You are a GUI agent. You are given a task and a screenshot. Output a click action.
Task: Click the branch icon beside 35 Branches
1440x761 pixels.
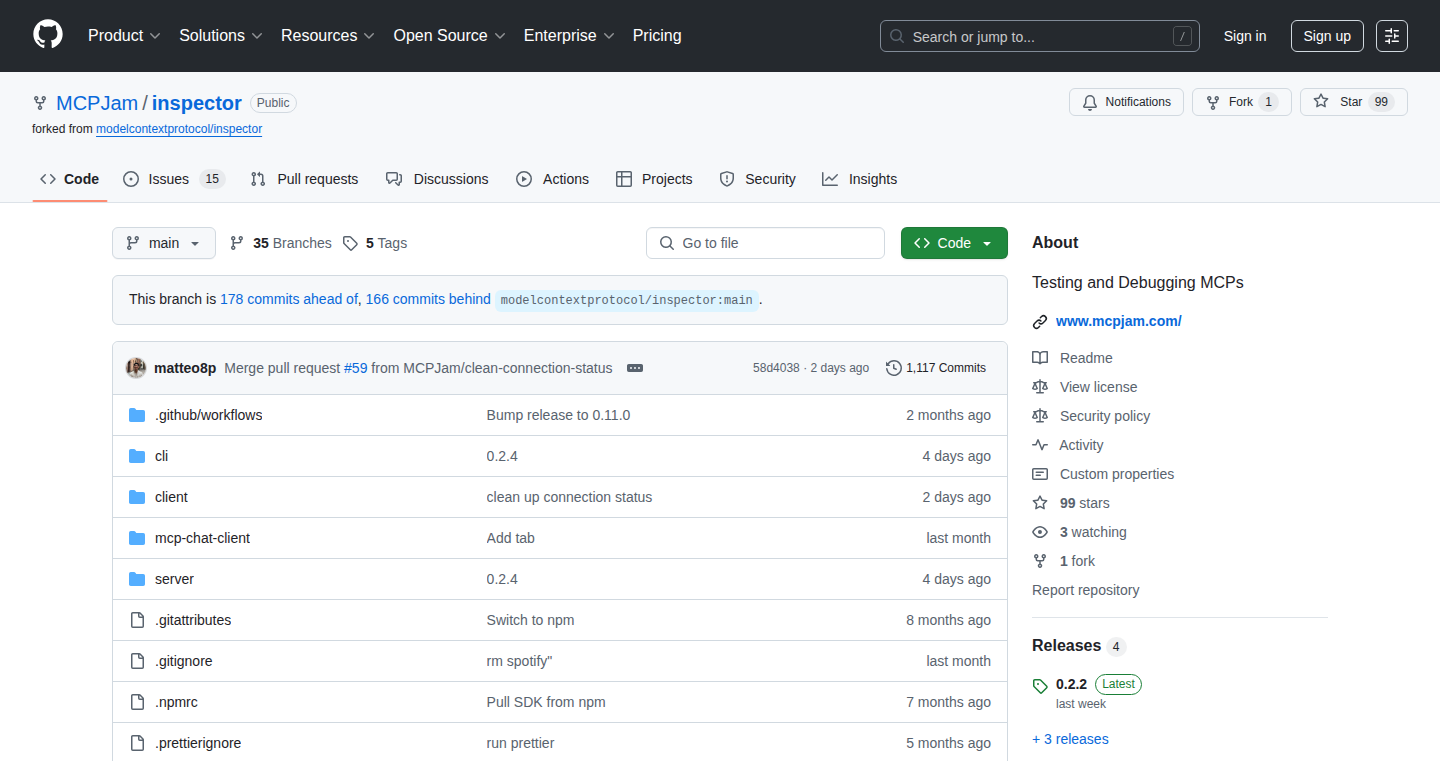[x=237, y=243]
